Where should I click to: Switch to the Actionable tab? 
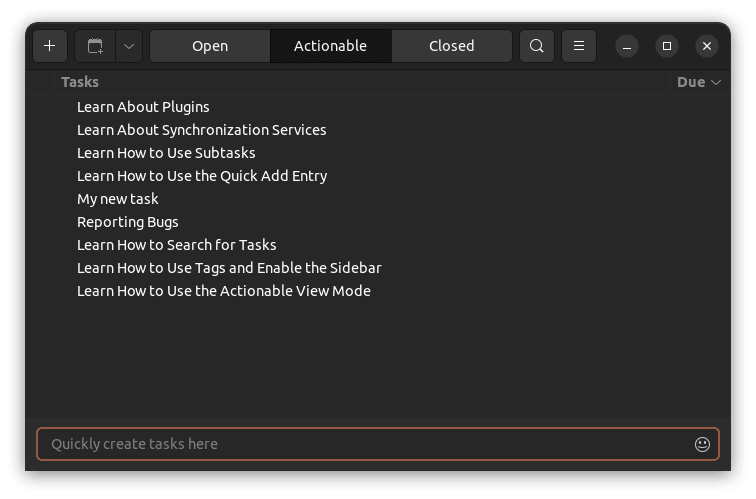[331, 46]
